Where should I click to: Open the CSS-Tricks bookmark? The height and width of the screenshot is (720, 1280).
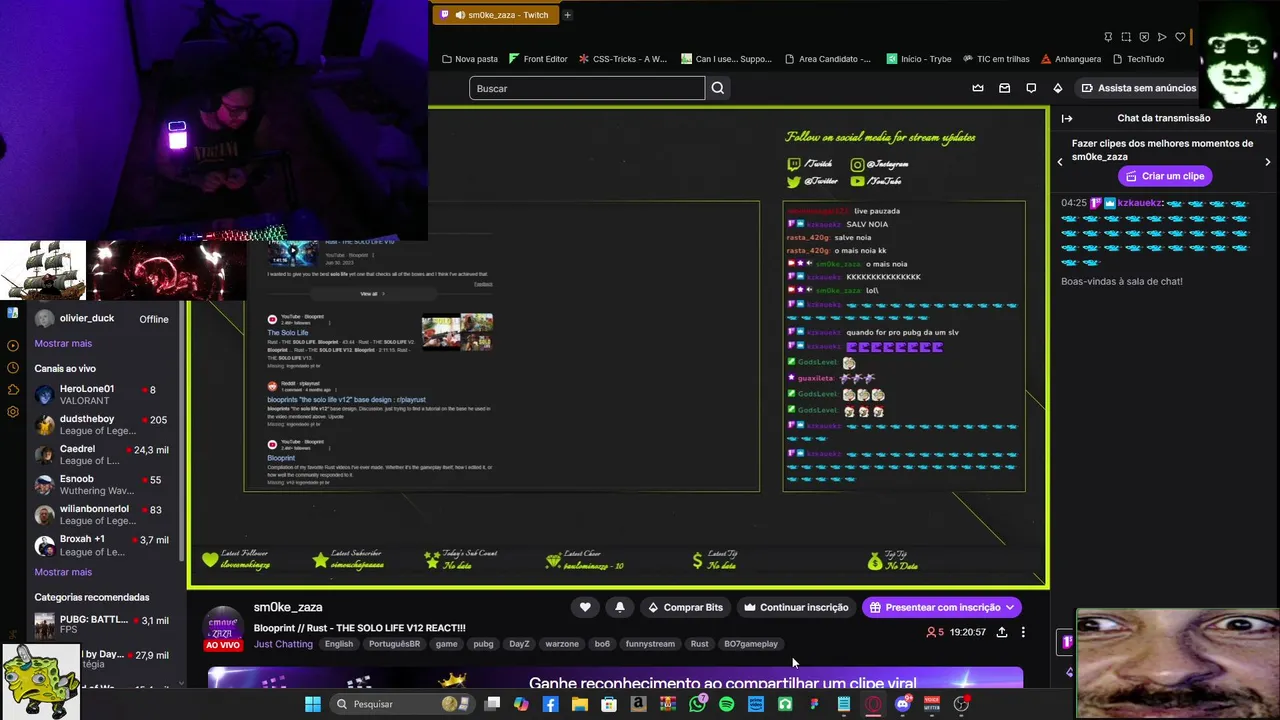pyautogui.click(x=623, y=59)
